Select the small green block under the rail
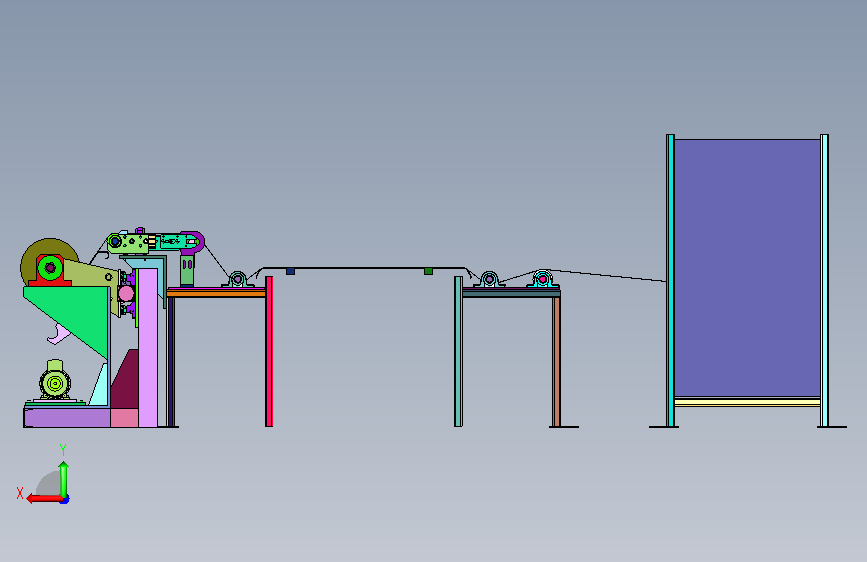Screen dimensions: 867x562 coord(428,271)
